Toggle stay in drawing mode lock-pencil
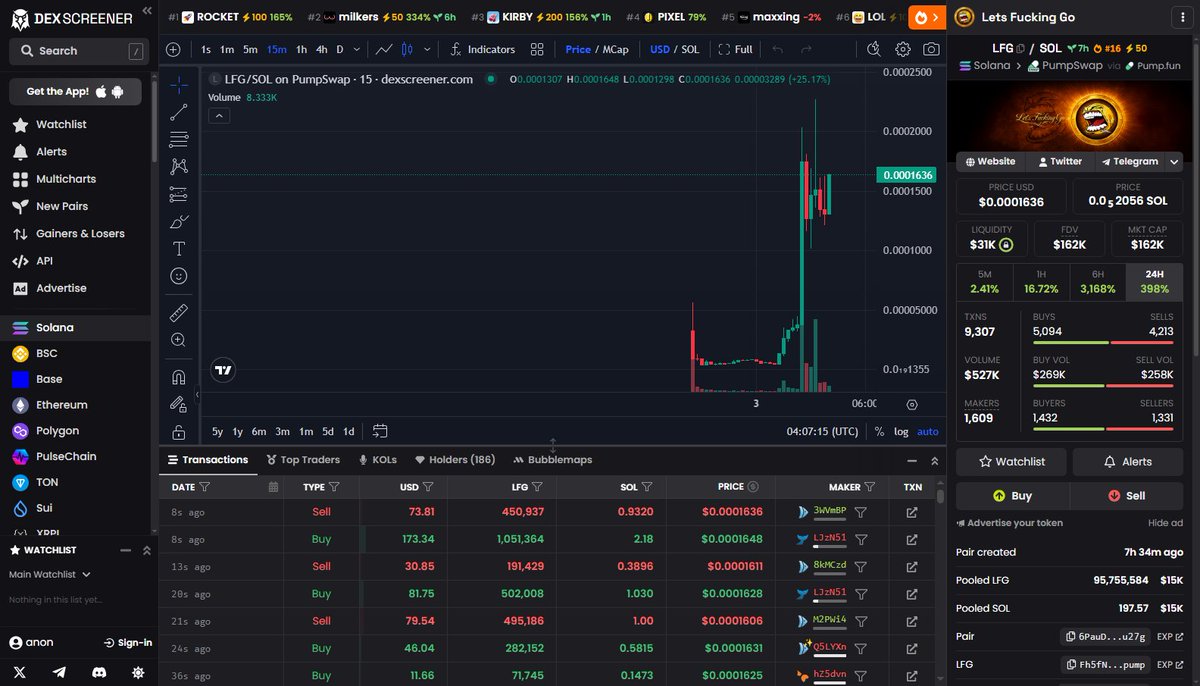 click(x=179, y=404)
